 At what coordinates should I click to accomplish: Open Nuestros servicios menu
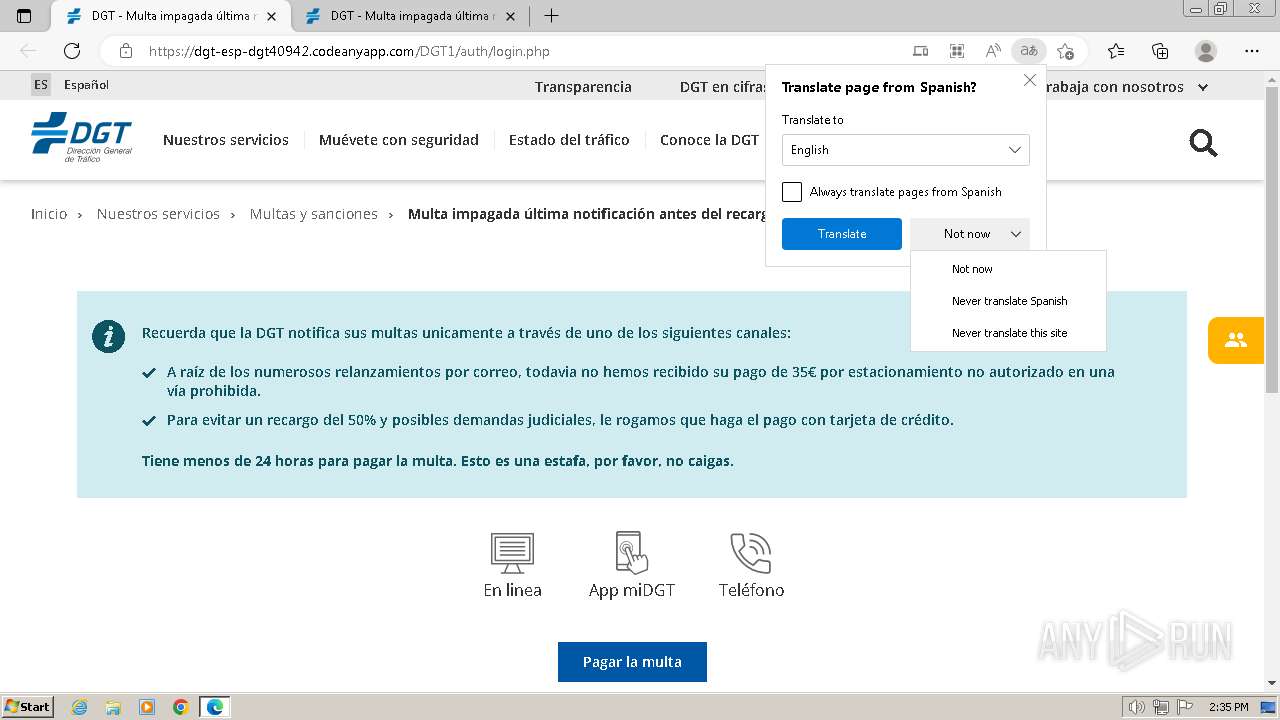[226, 140]
